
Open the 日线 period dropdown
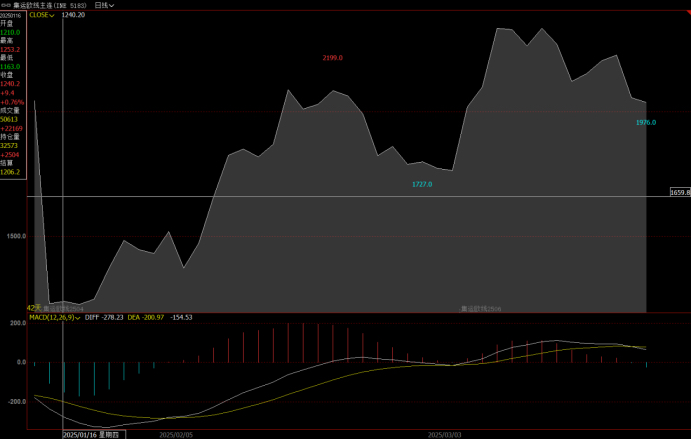(x=104, y=5)
